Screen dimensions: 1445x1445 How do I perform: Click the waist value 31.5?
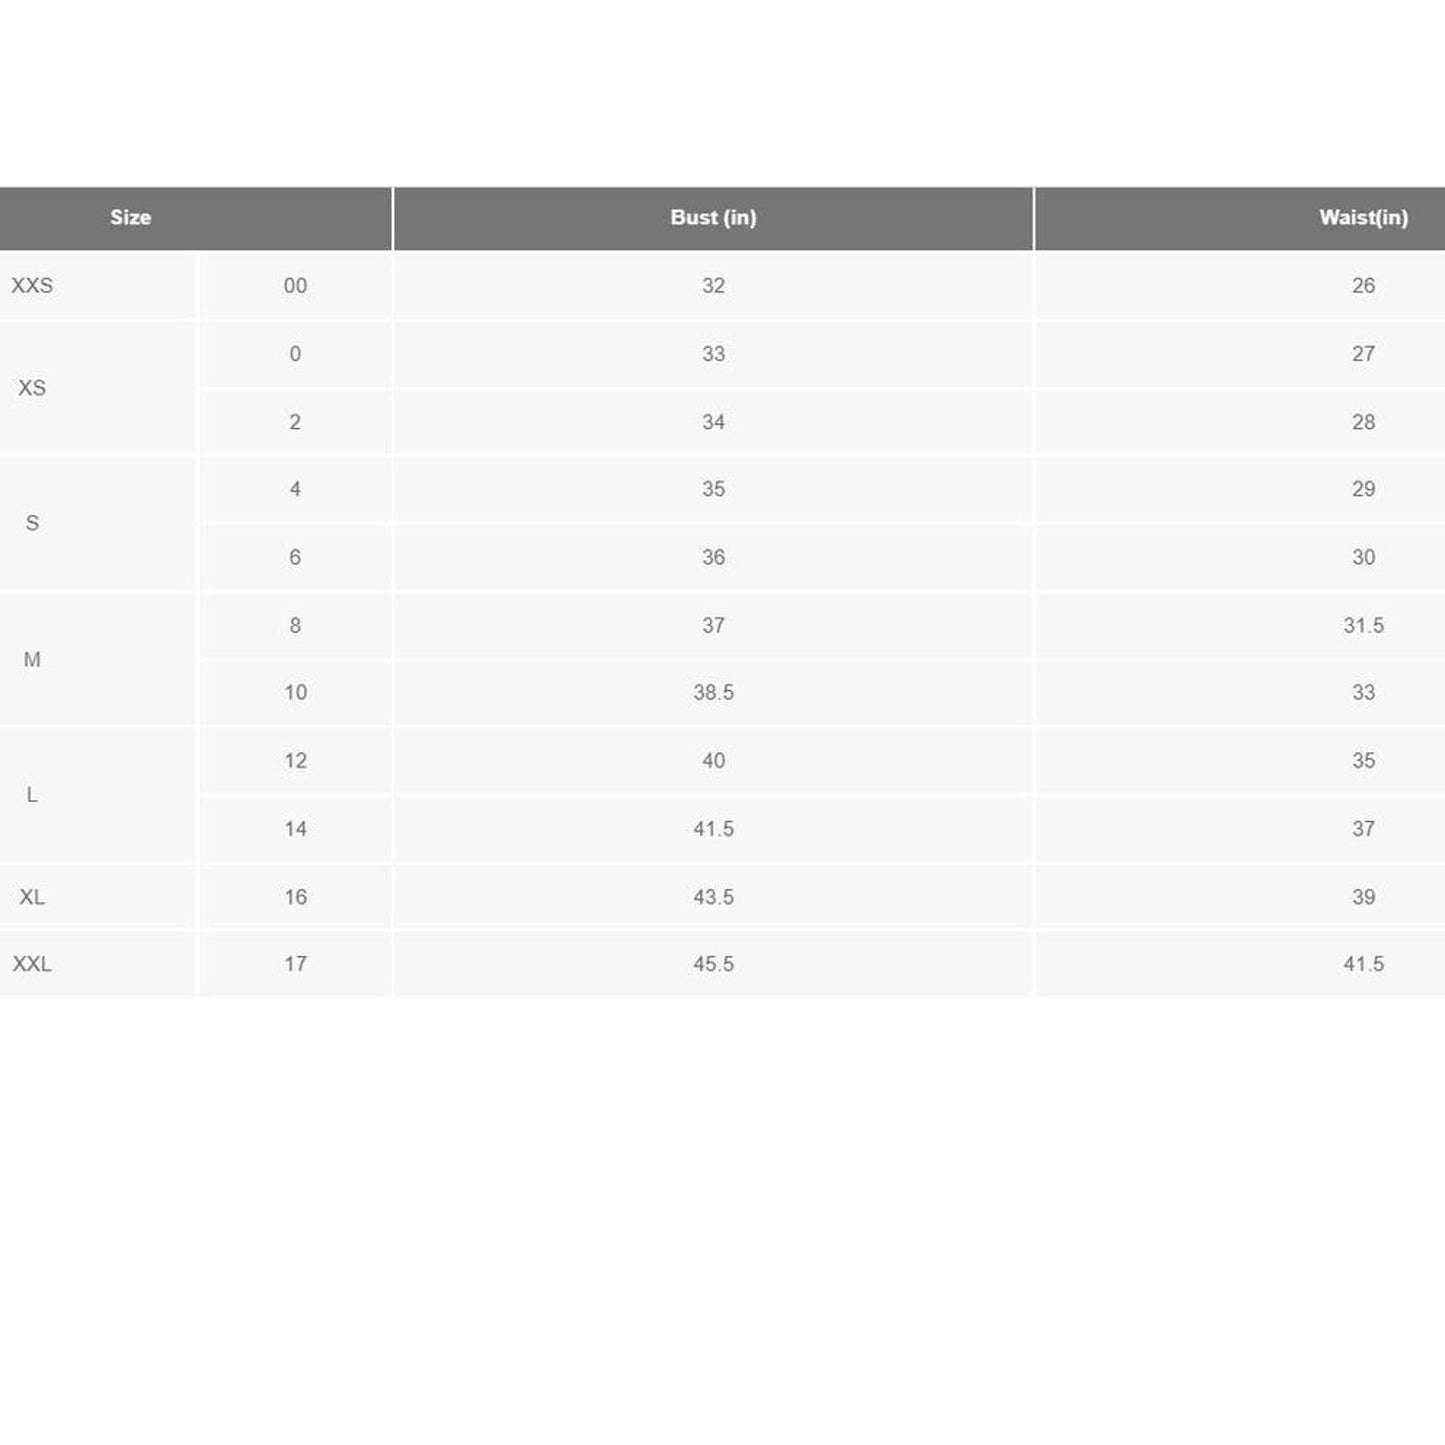(1363, 626)
